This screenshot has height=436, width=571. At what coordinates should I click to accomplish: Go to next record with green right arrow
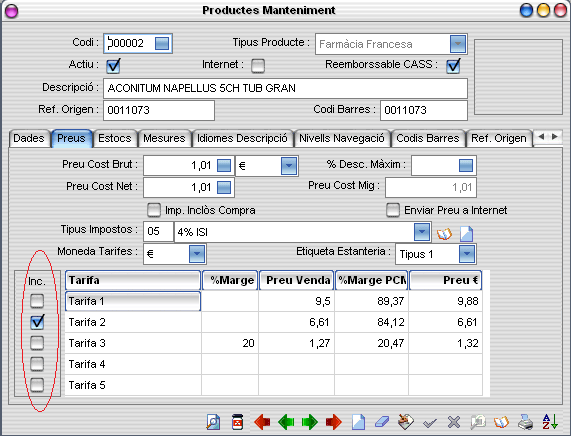pyautogui.click(x=310, y=422)
